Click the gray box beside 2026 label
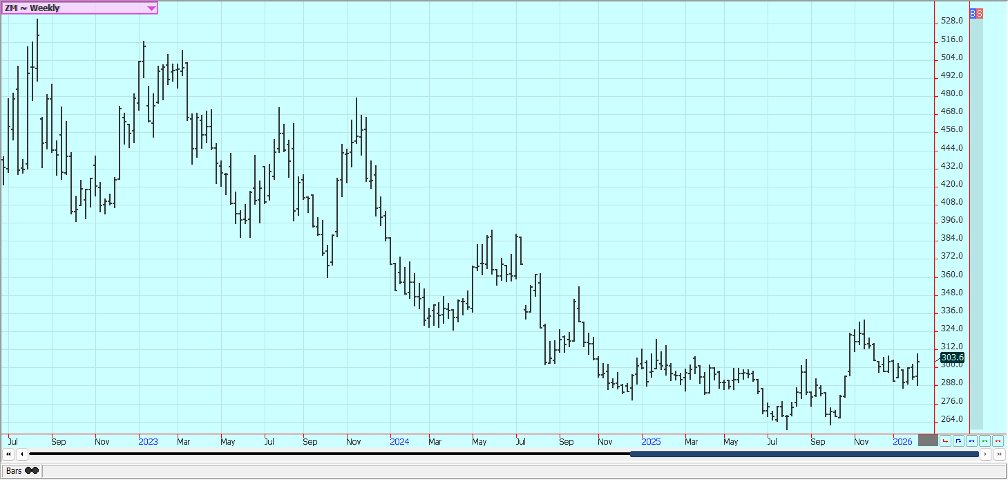This screenshot has width=1008, height=480. click(x=927, y=440)
